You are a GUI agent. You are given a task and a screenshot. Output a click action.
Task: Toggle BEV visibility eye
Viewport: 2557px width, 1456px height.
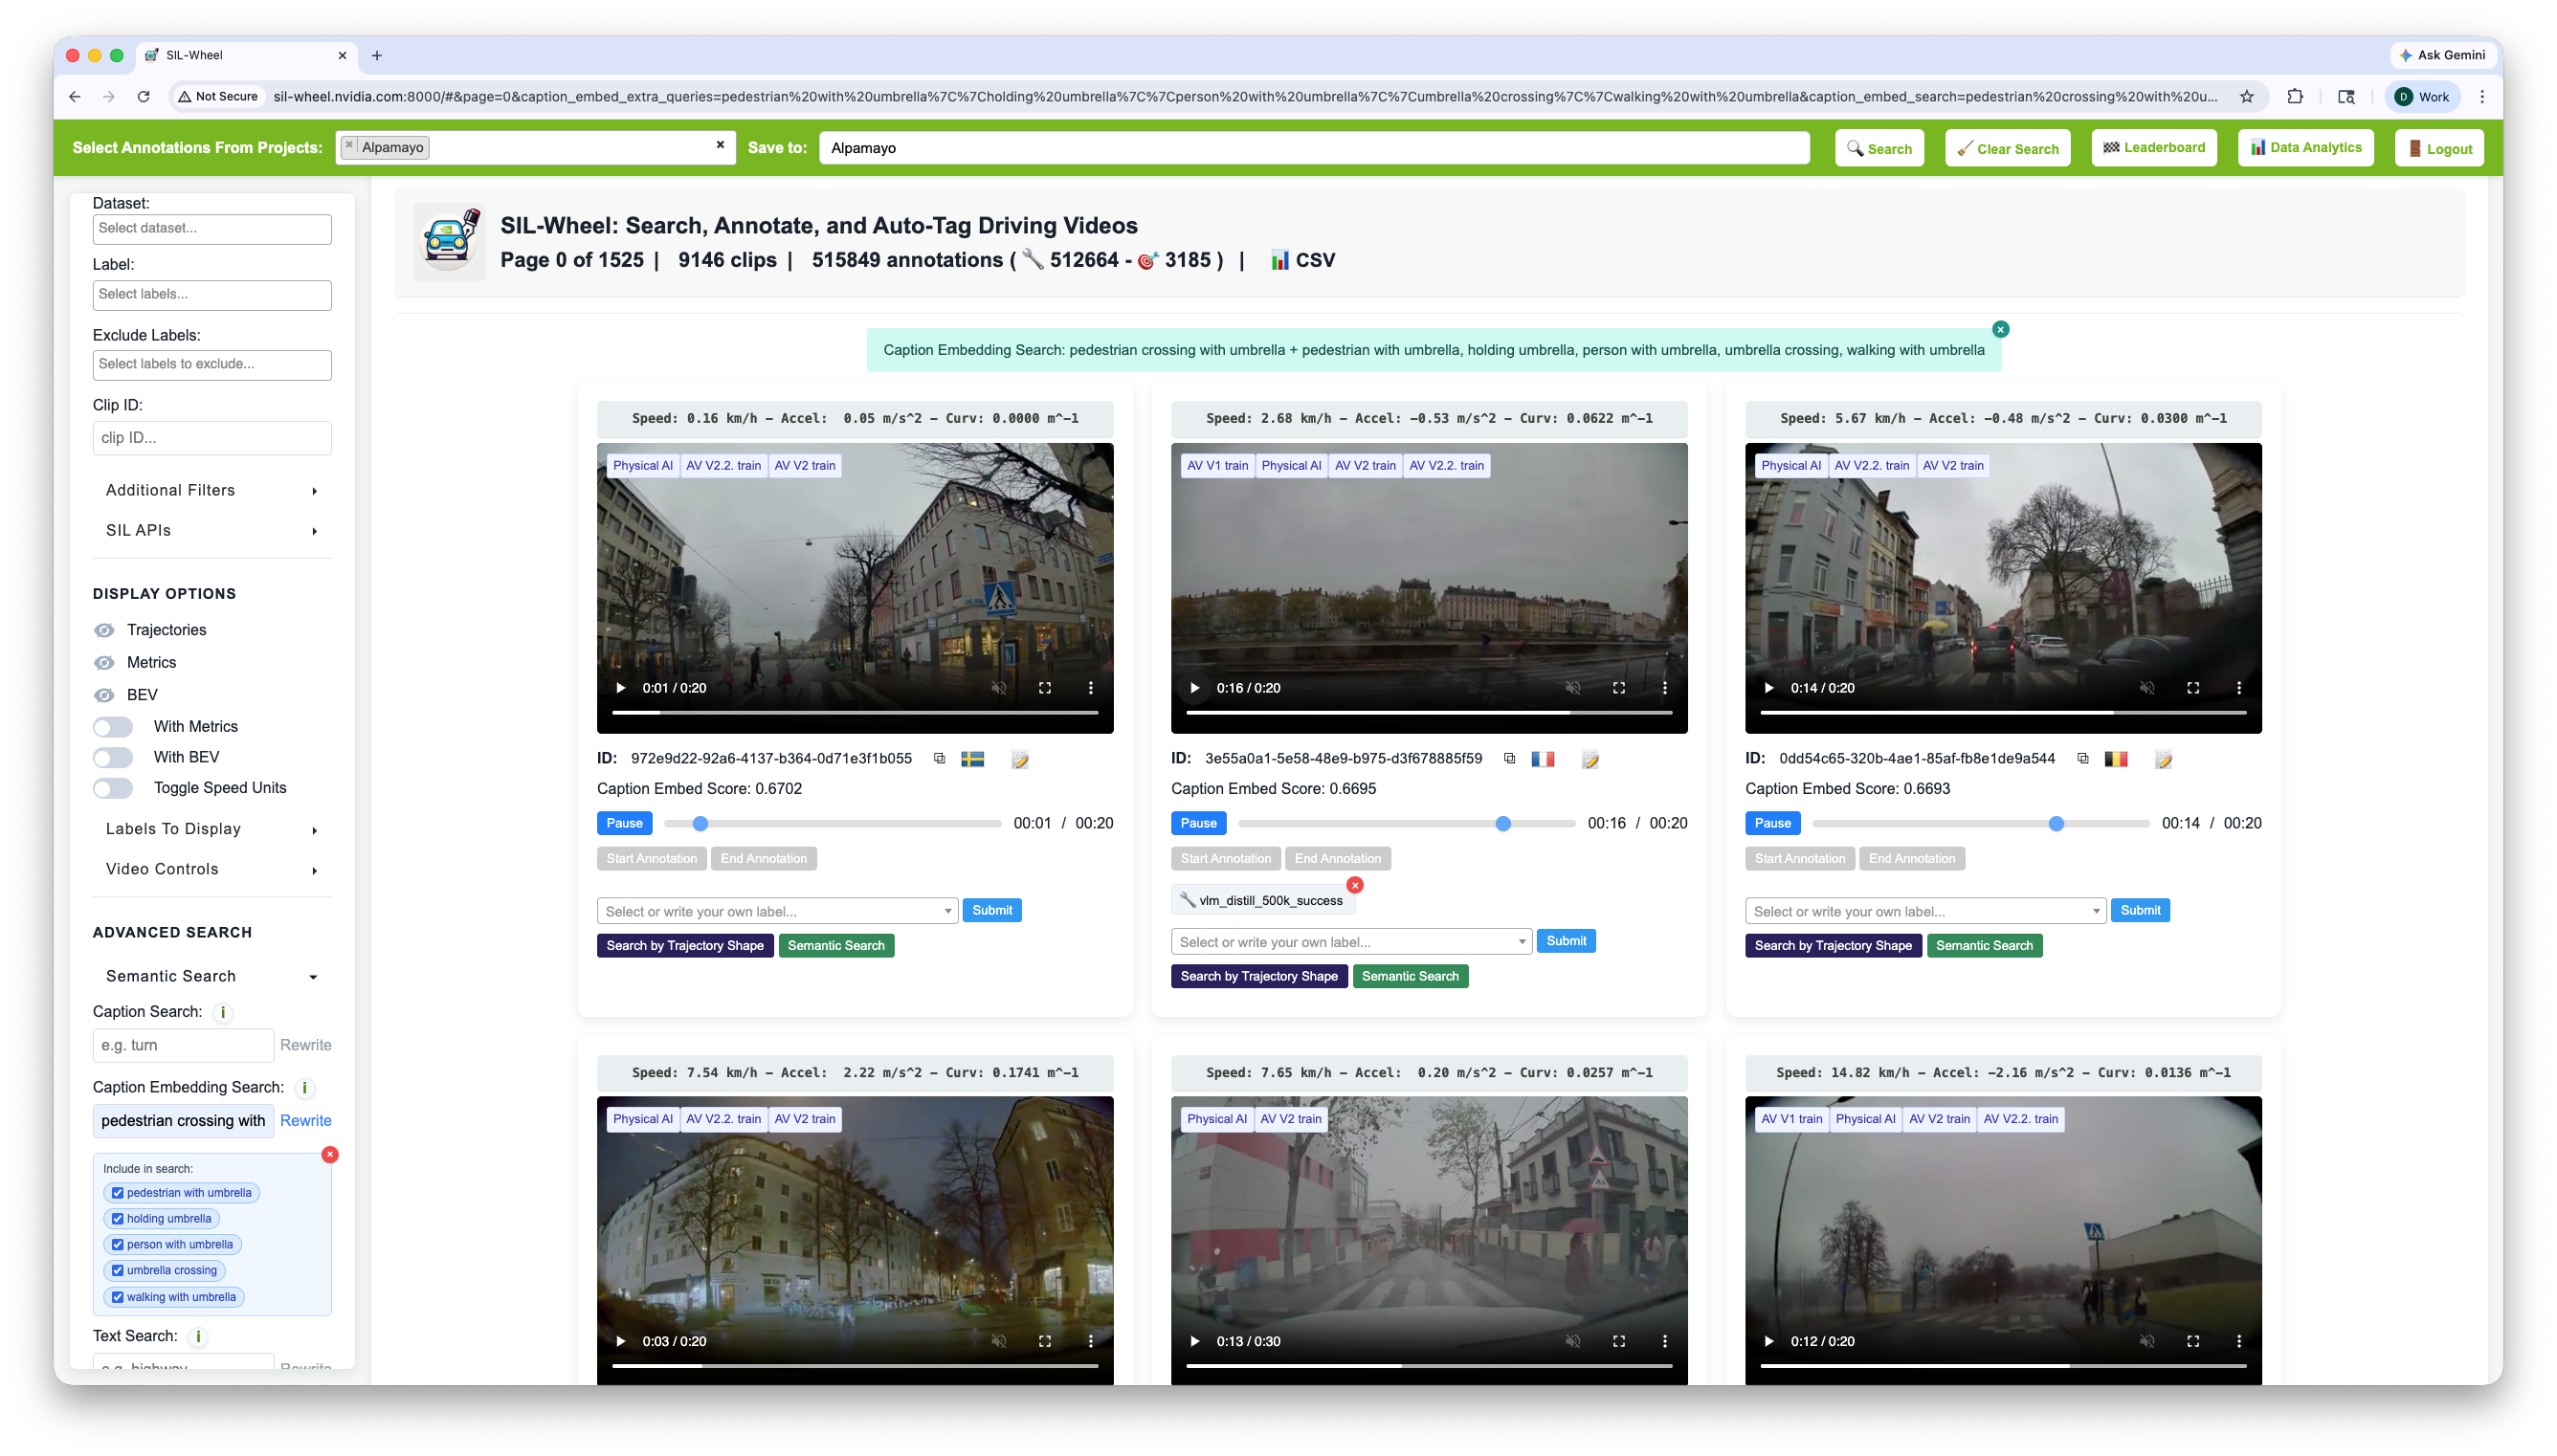(x=104, y=695)
